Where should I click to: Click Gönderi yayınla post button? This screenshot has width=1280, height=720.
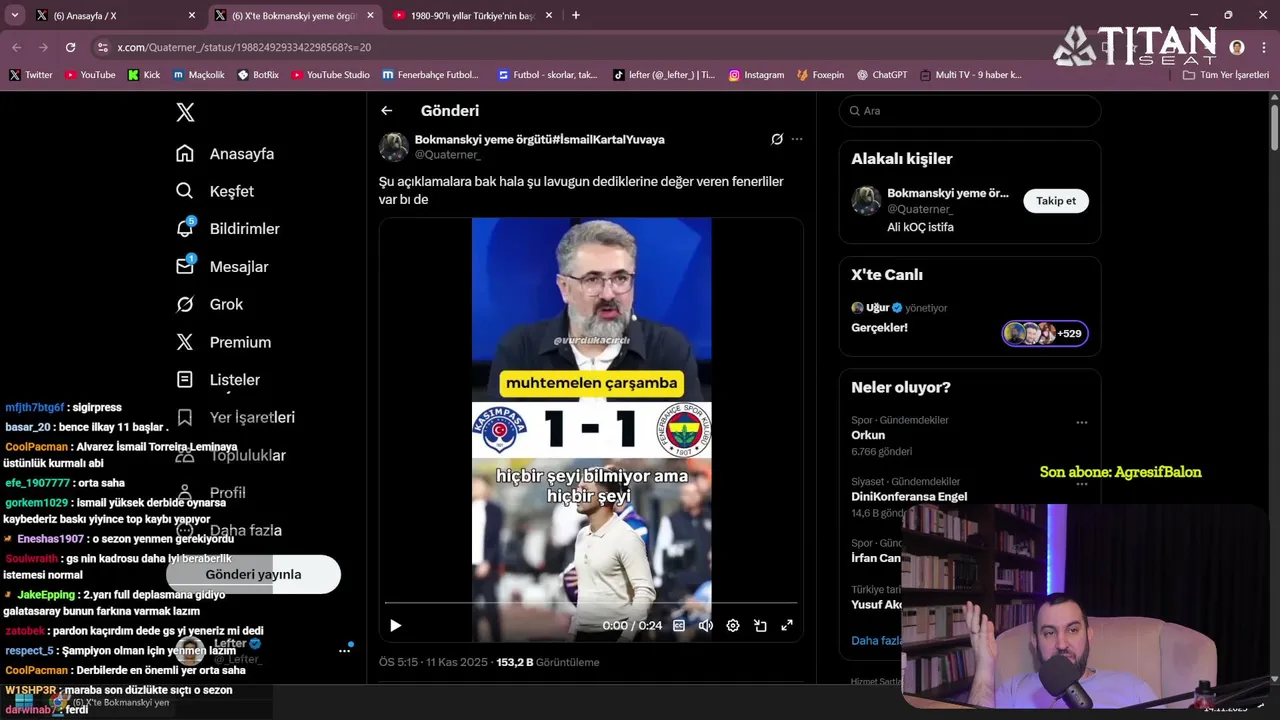253,574
